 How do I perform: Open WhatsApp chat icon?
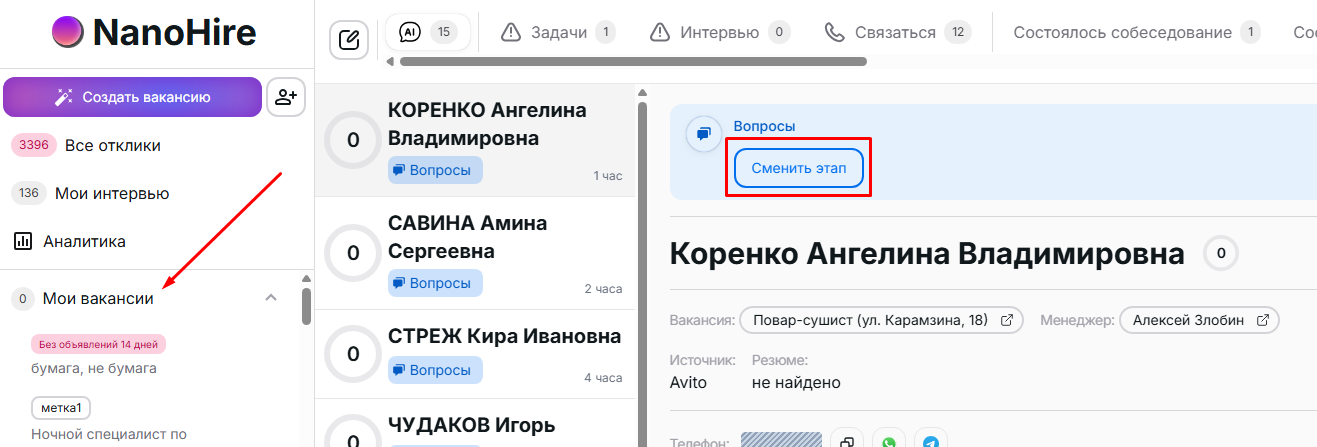889,441
